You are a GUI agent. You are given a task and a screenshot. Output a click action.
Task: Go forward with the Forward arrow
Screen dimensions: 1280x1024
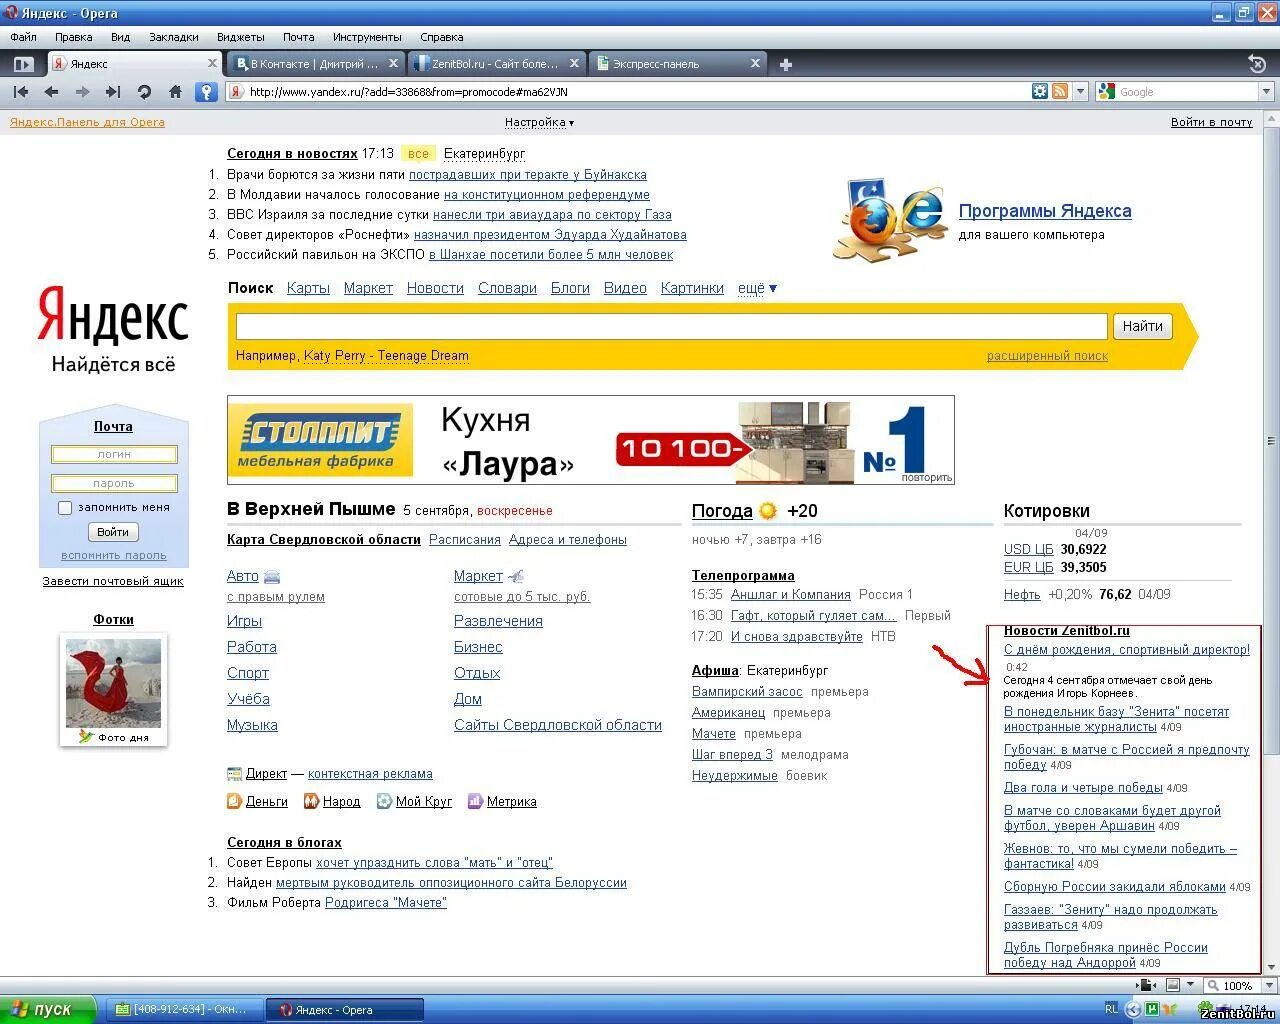[82, 92]
